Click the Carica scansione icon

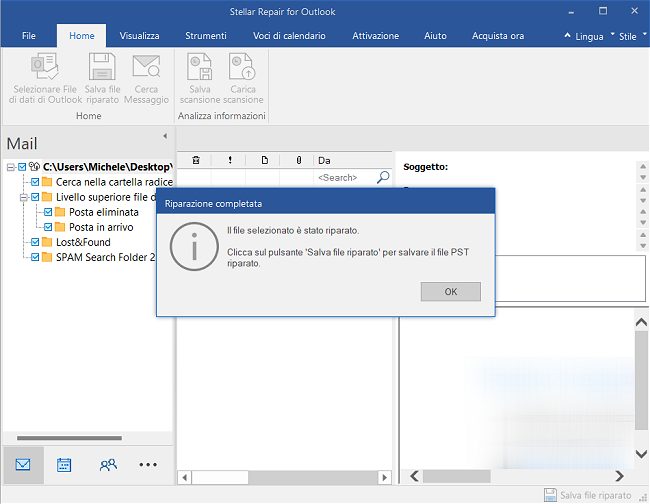pos(243,66)
